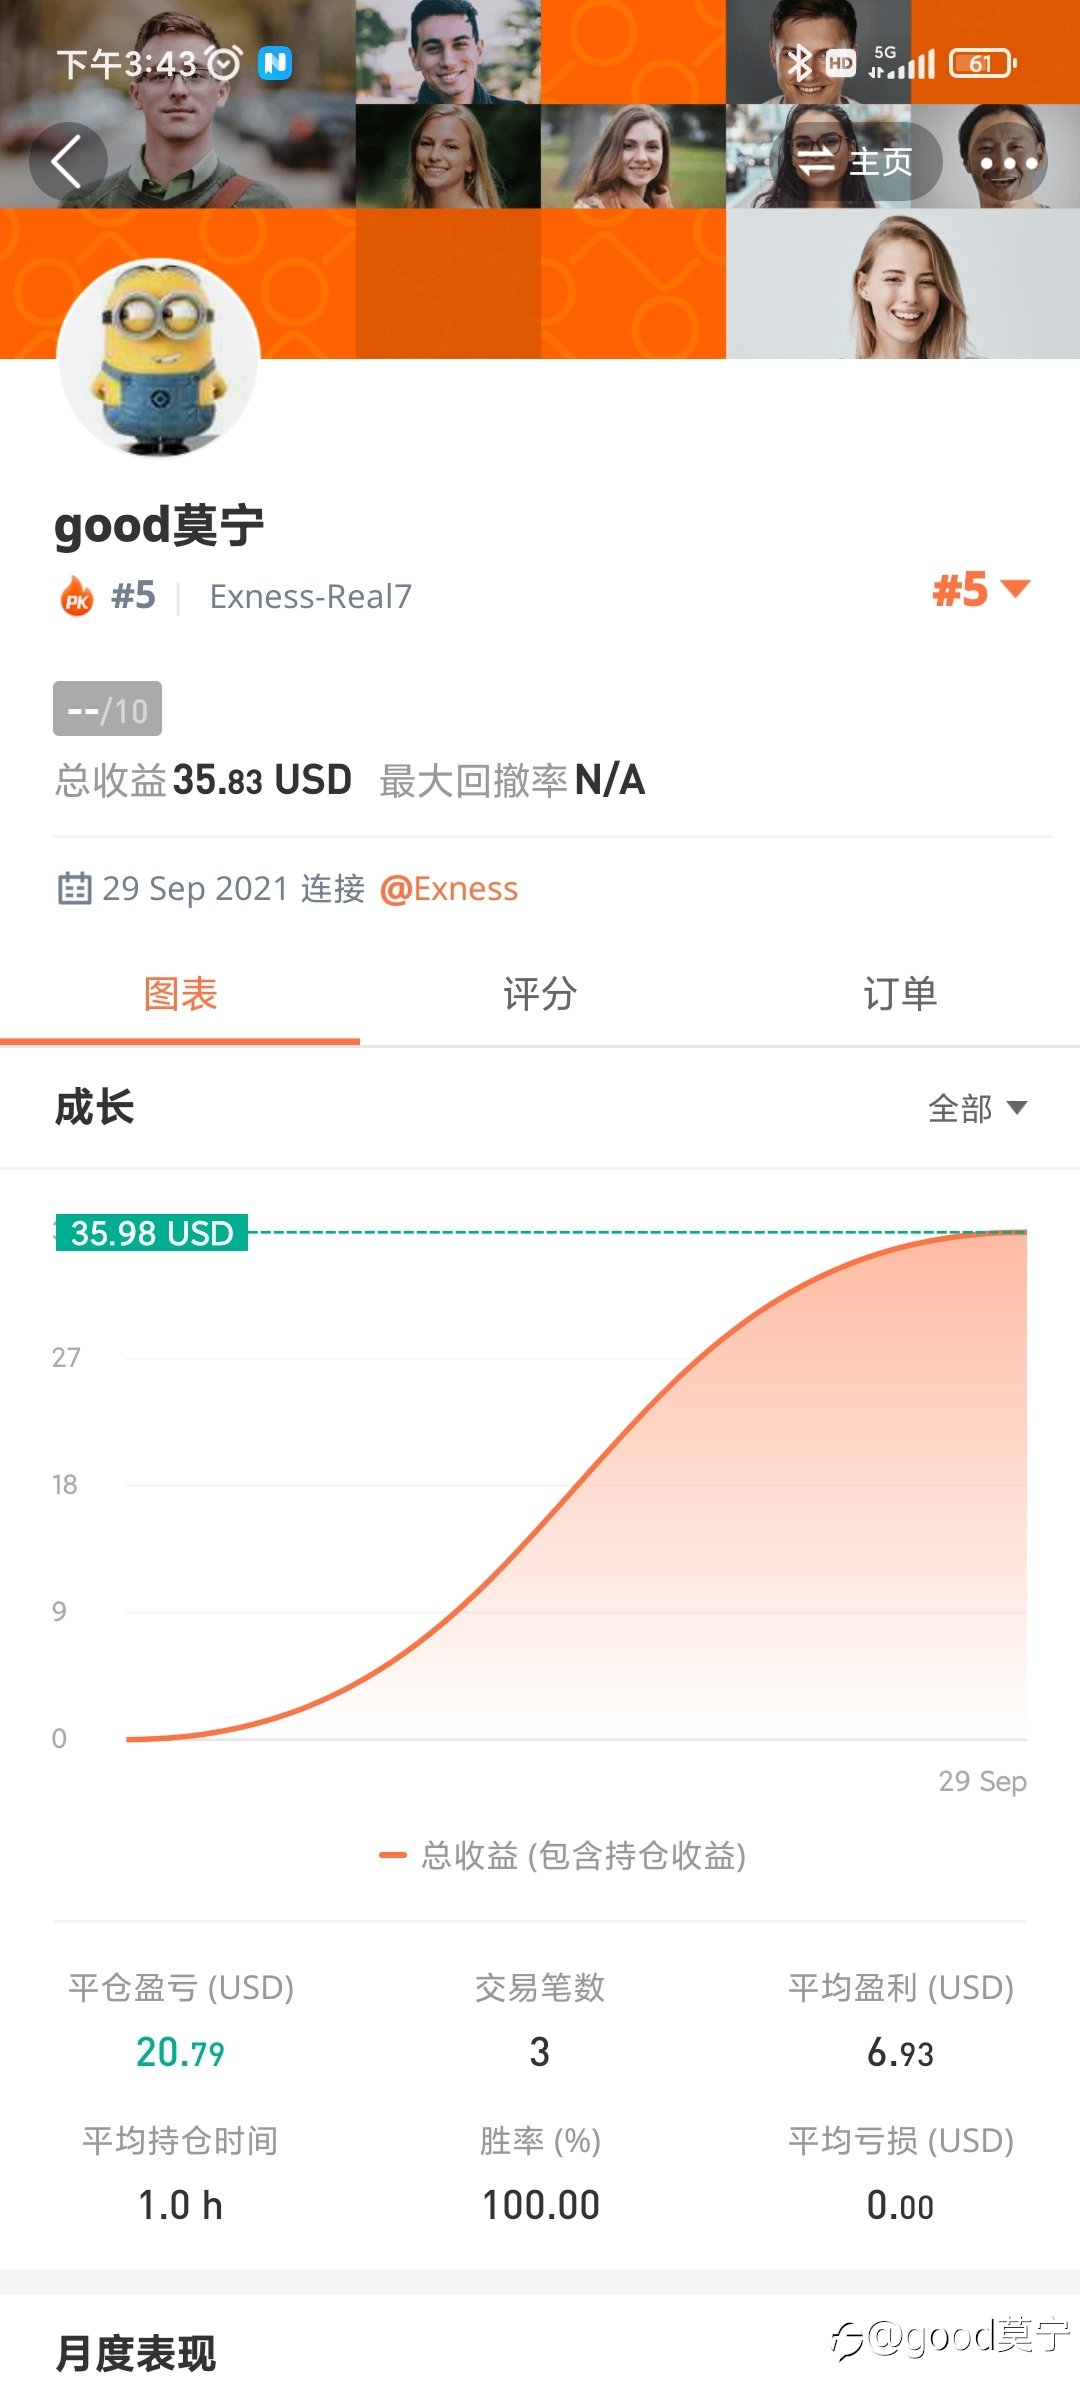The image size is (1080, 2400).
Task: Open the minion profile avatar
Action: click(159, 358)
